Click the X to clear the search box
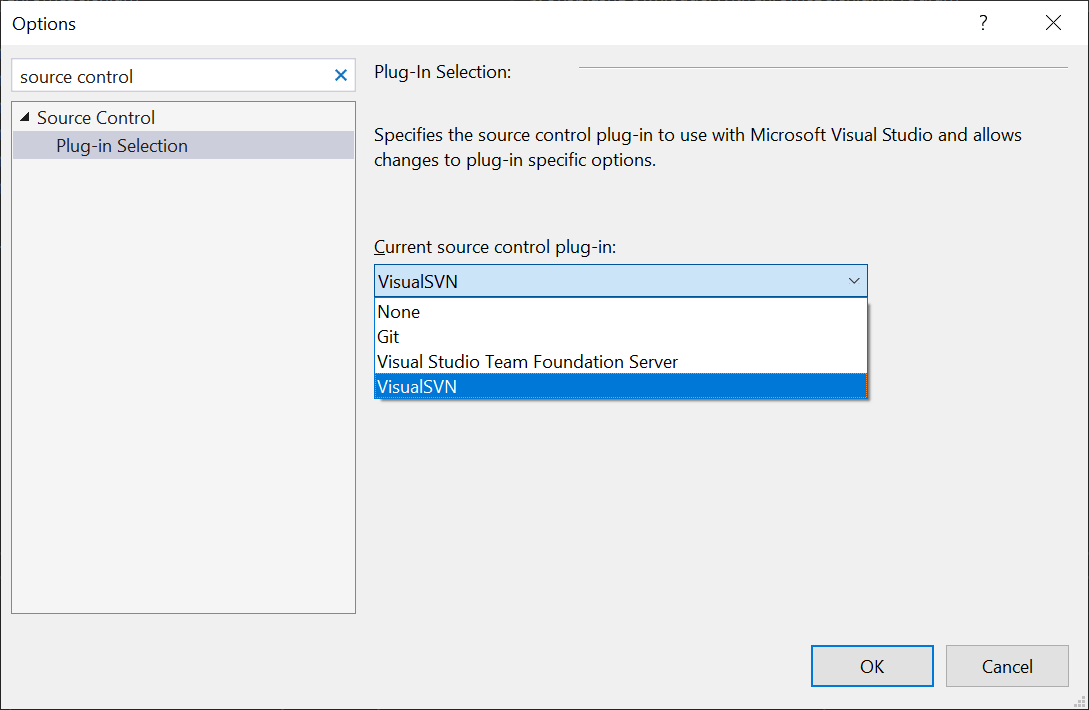 (340, 75)
